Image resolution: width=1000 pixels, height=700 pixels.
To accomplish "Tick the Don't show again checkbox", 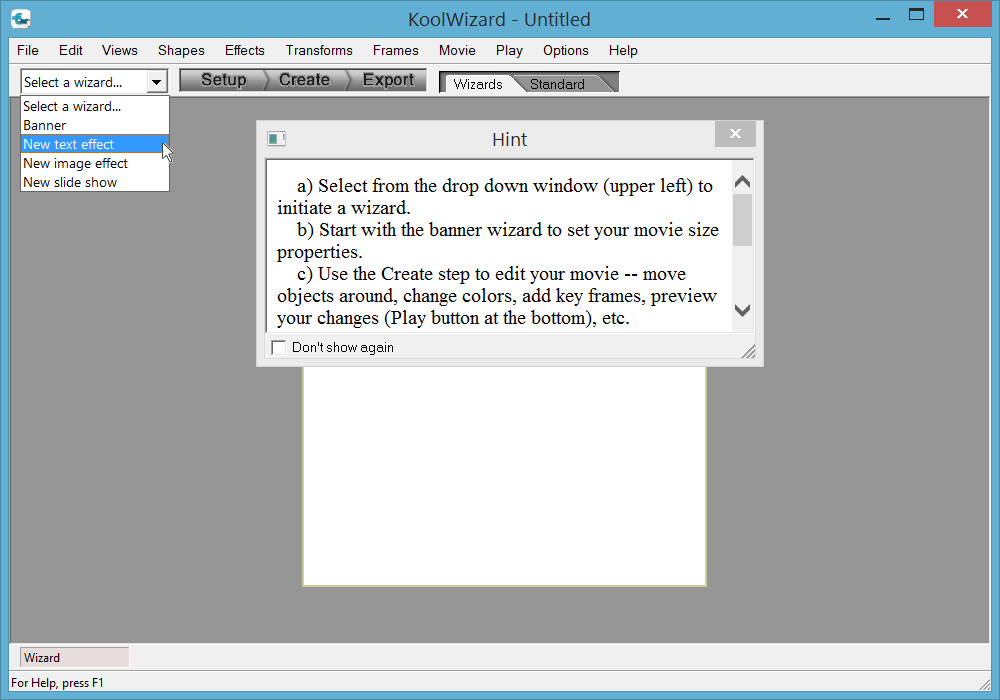I will point(279,347).
